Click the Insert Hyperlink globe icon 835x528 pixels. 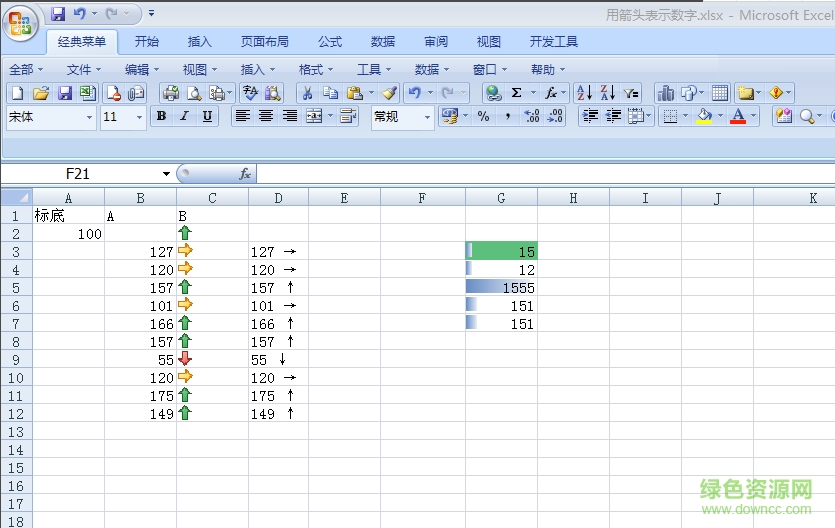492,93
